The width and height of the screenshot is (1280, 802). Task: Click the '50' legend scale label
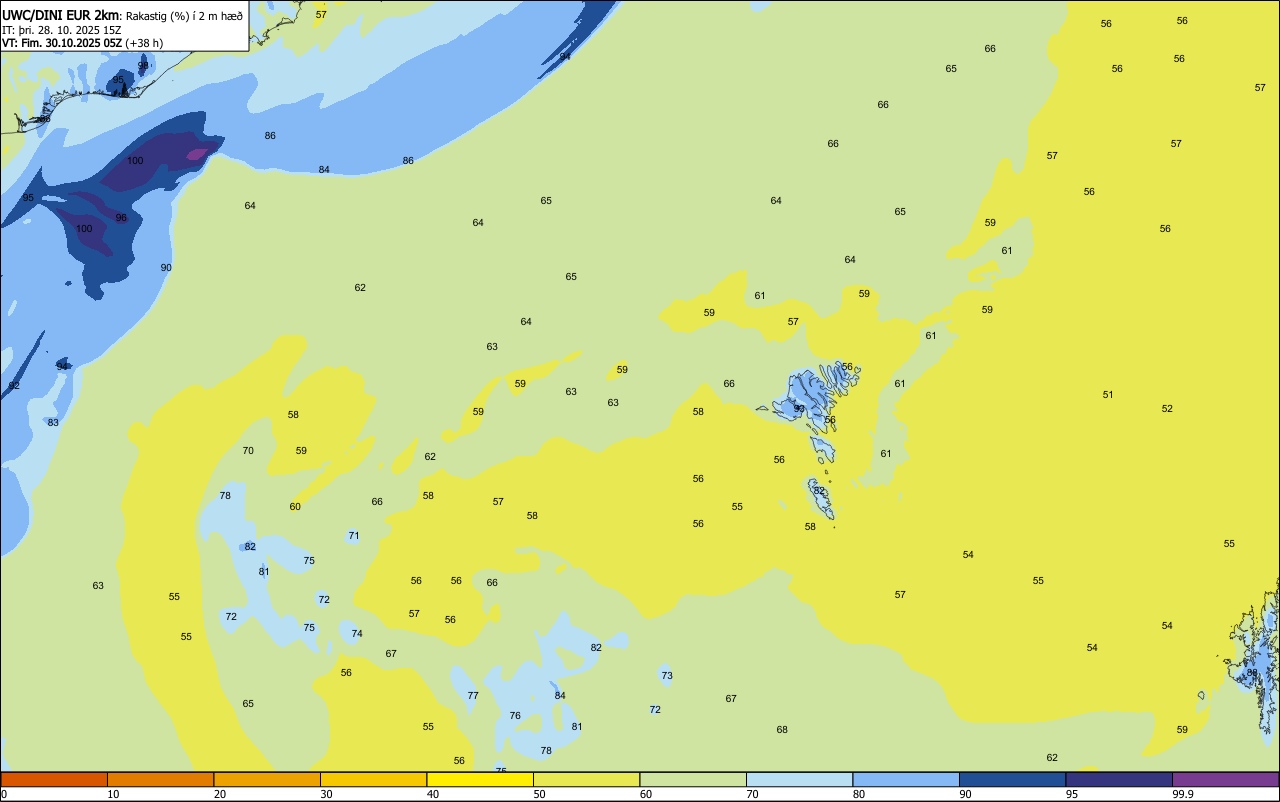[x=539, y=794]
